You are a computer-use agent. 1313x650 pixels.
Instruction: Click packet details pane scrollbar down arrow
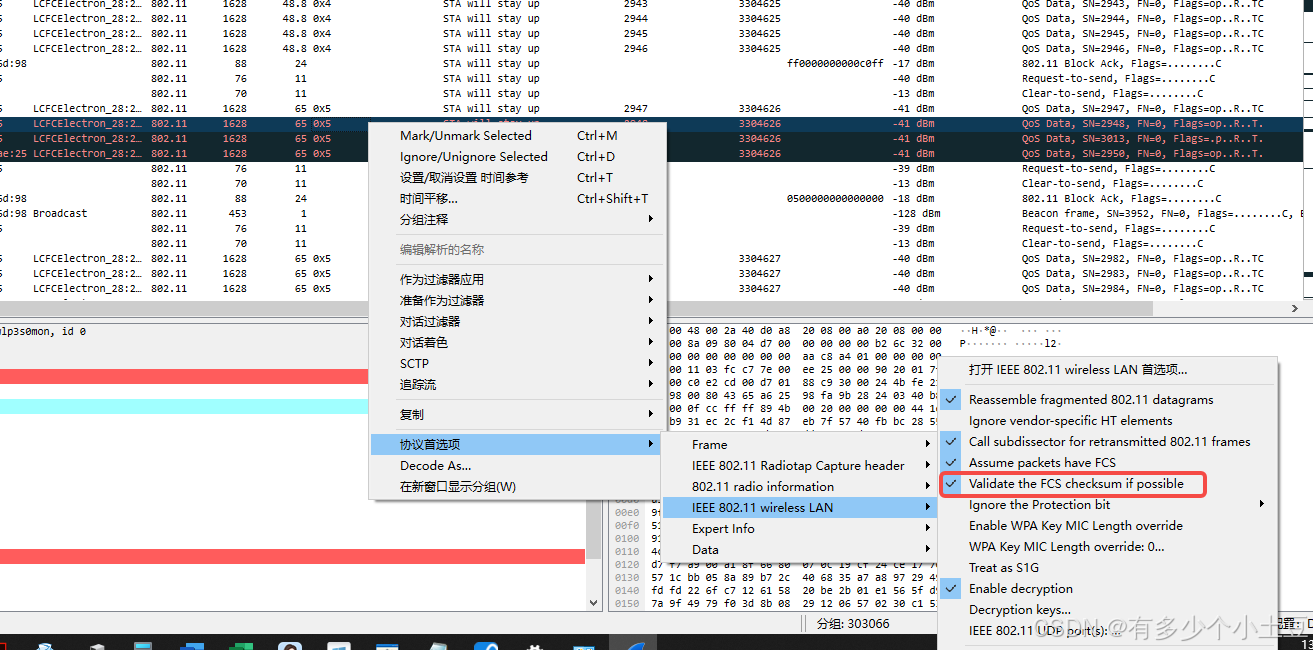point(593,603)
